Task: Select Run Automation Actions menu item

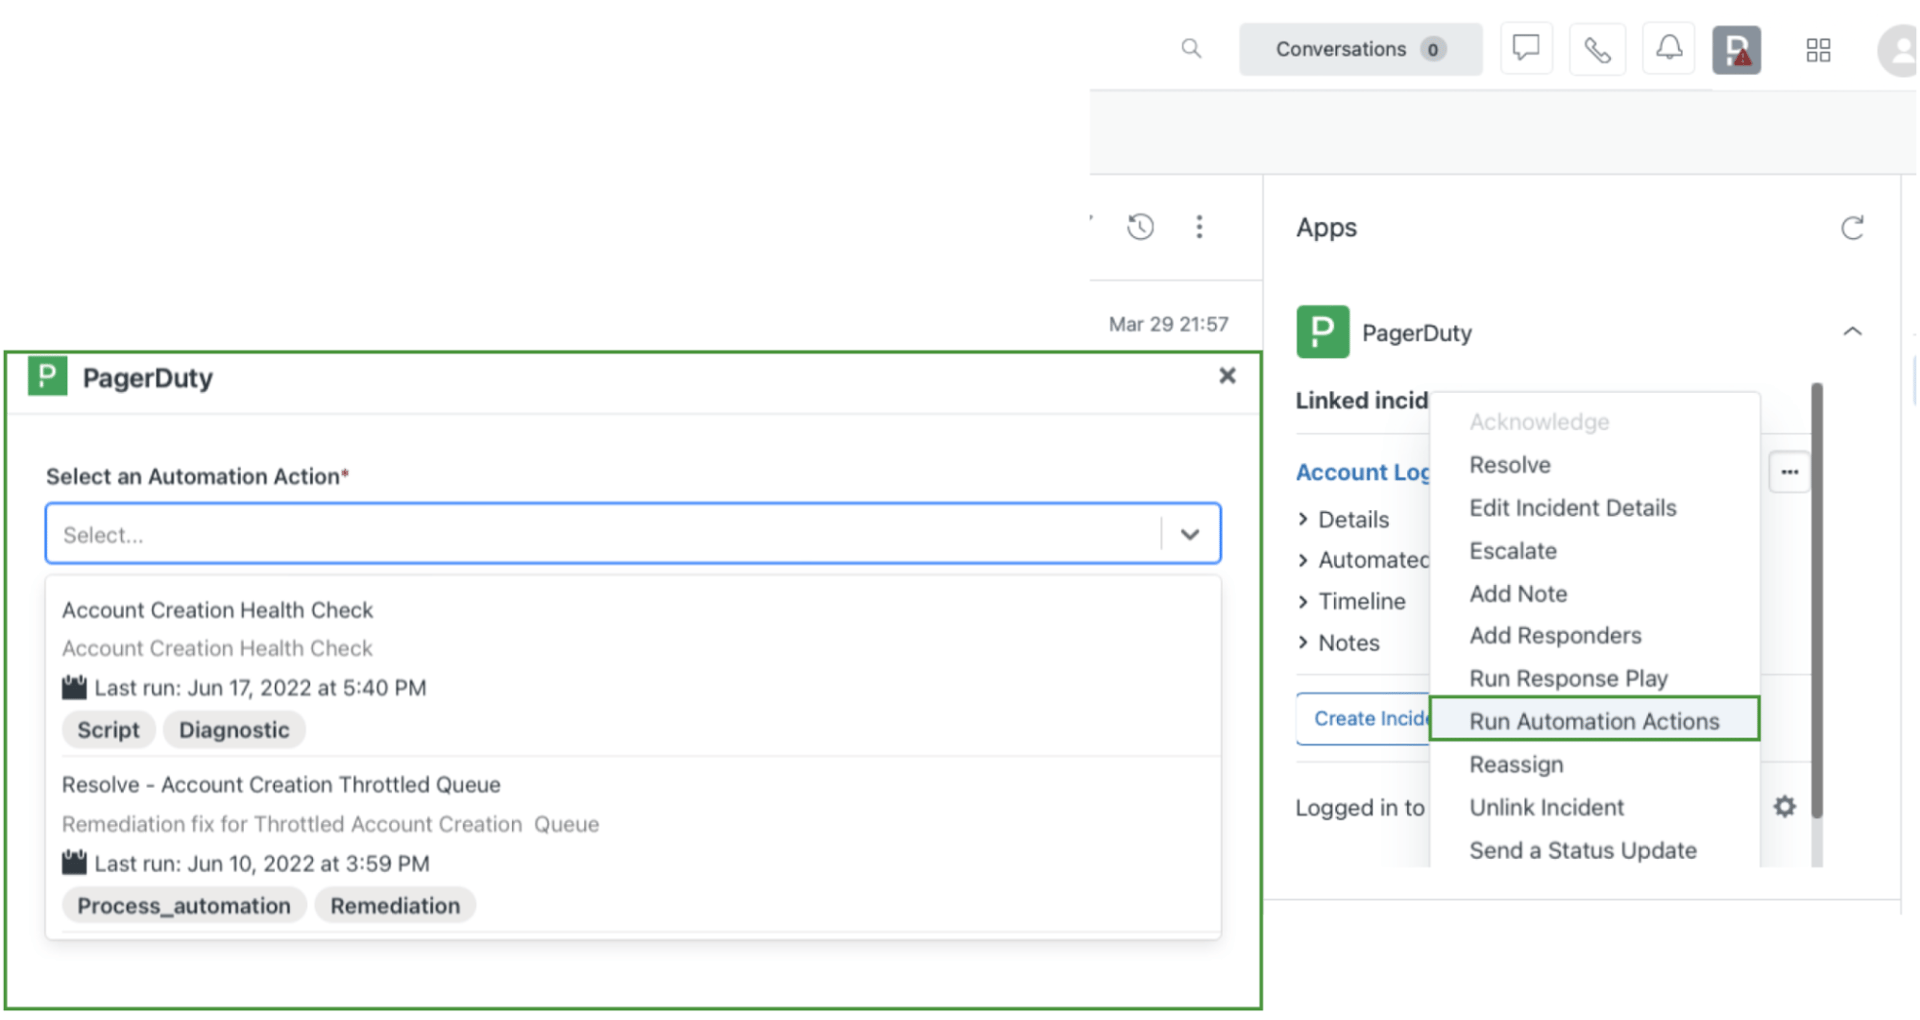Action: click(x=1594, y=721)
